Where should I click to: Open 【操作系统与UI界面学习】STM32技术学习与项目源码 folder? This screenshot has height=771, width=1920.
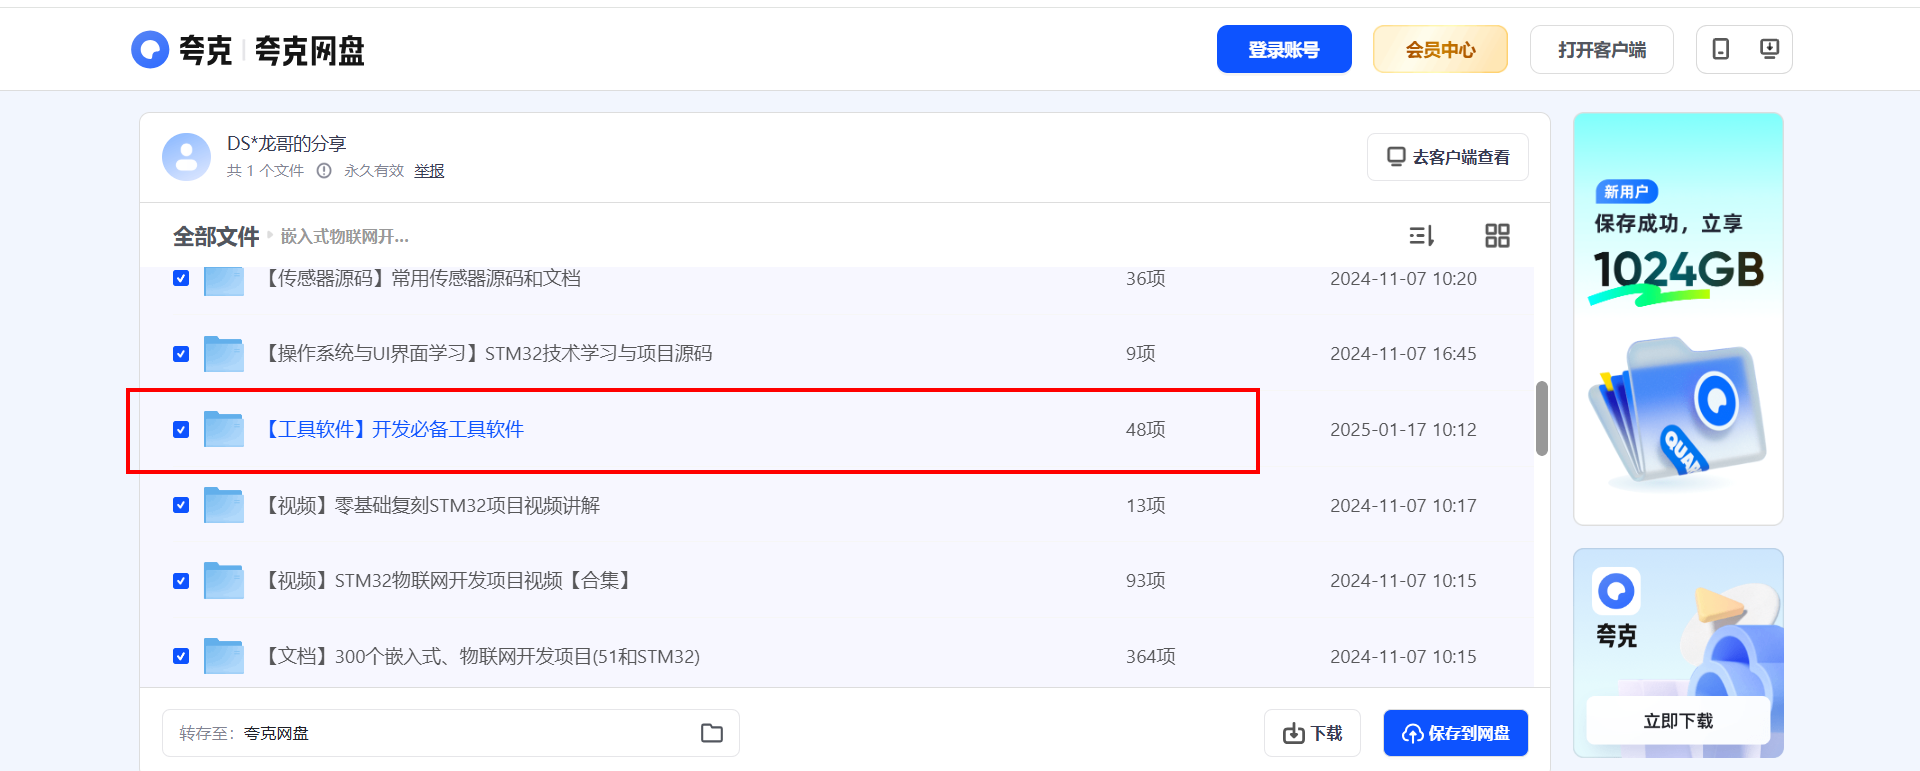click(x=489, y=354)
